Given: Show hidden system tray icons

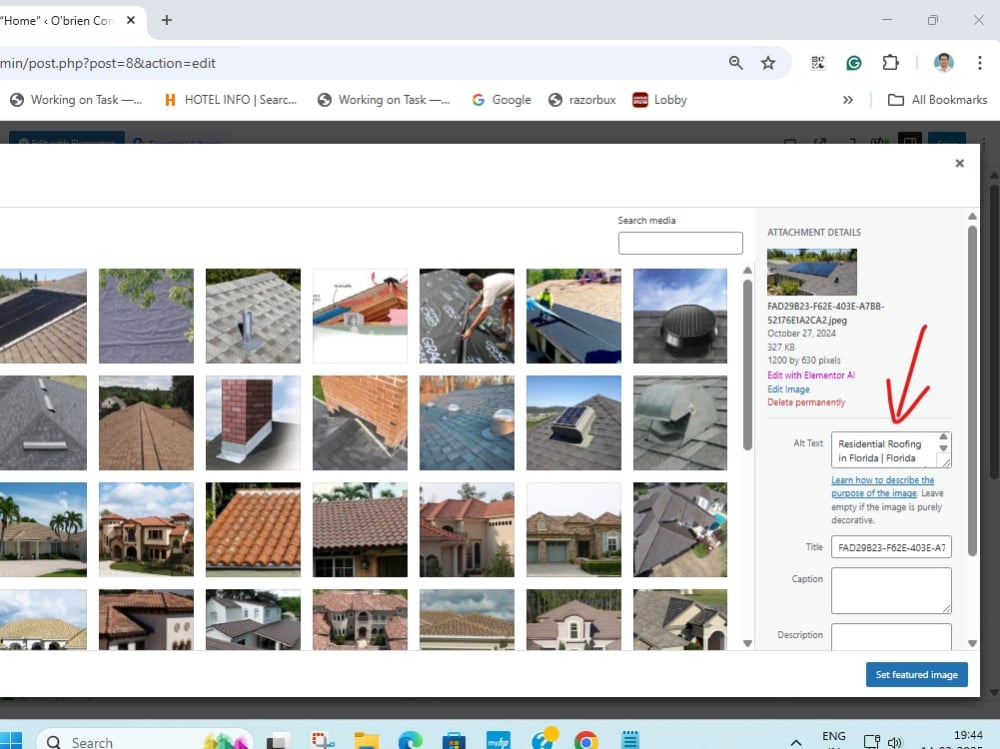Looking at the screenshot, I should tap(796, 743).
